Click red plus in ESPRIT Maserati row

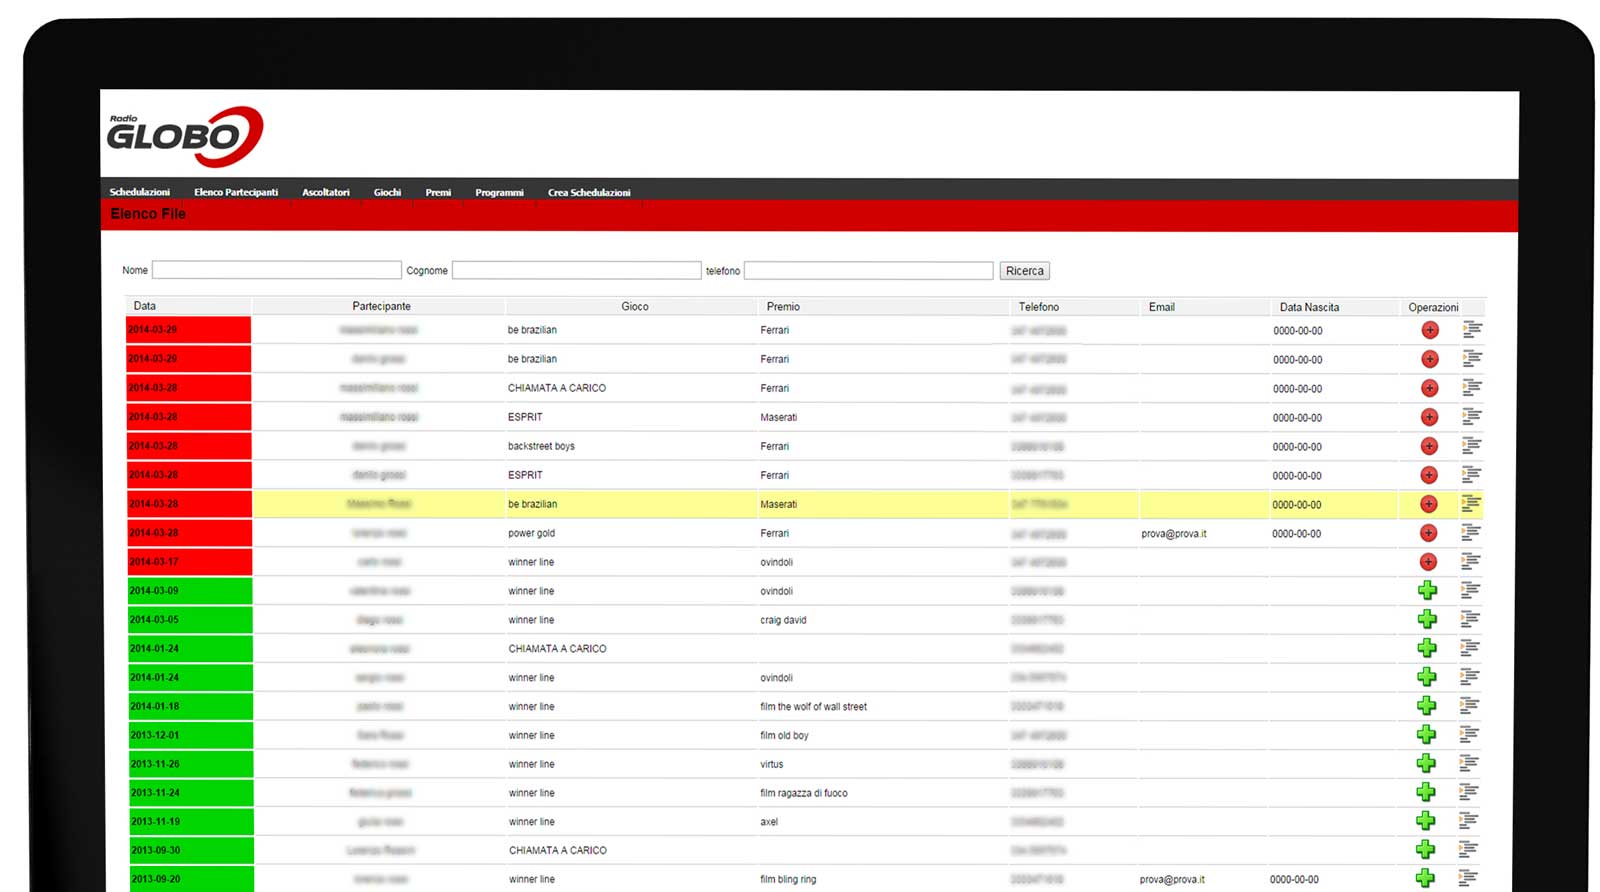pos(1429,417)
